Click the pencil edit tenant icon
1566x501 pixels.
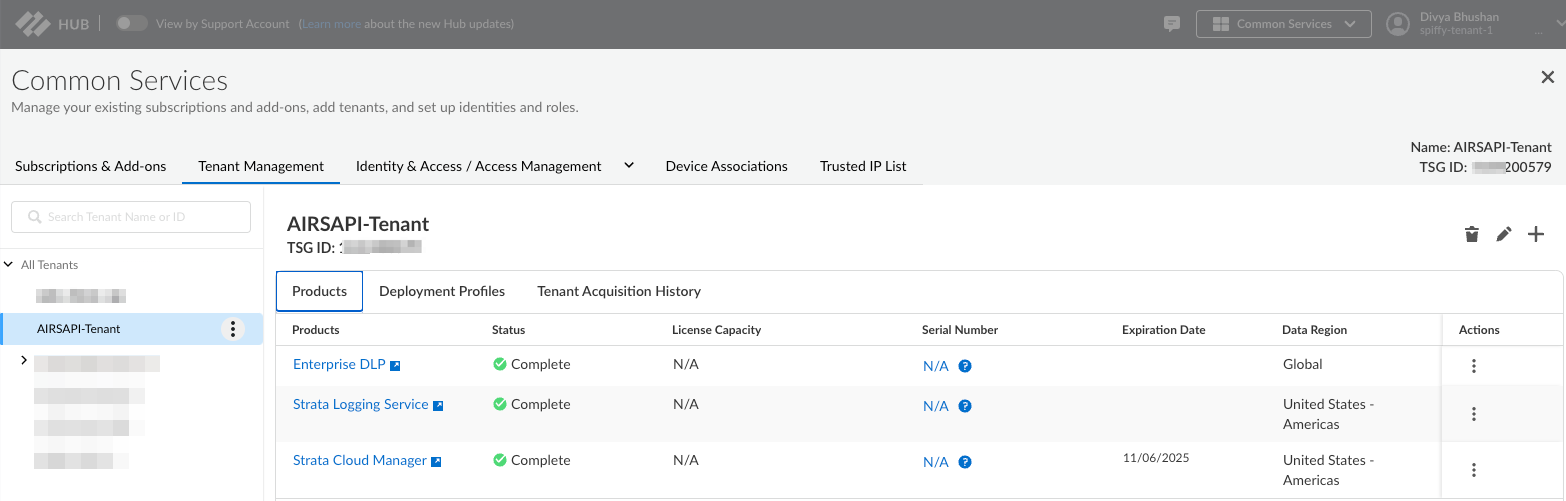(1503, 235)
